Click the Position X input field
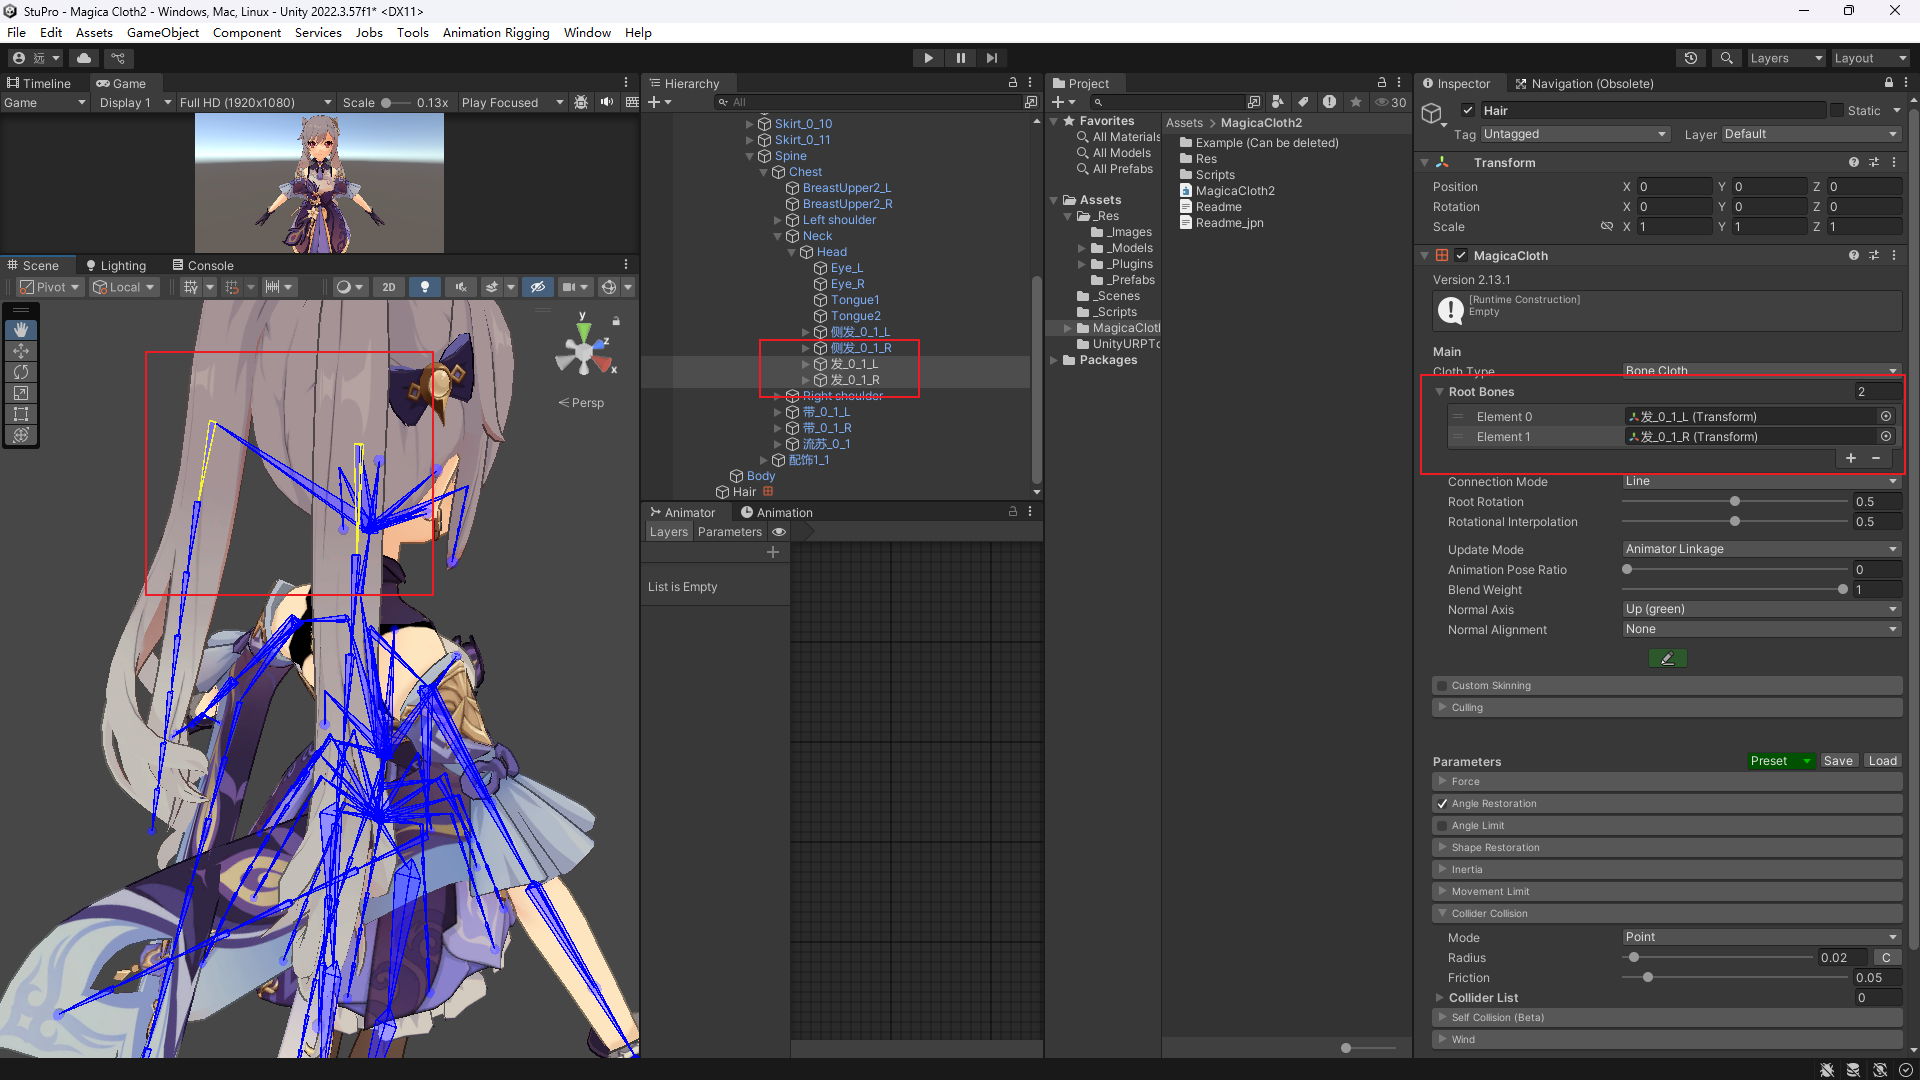 [1674, 187]
